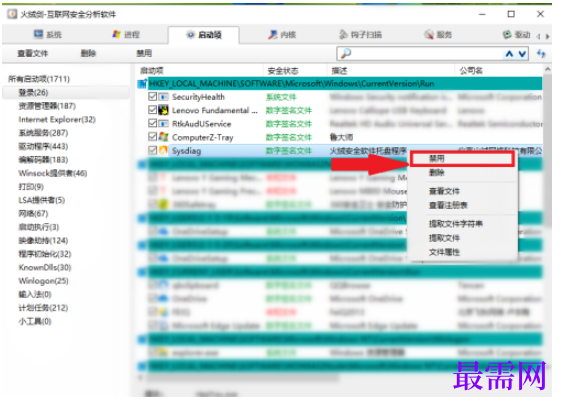Click the search next down arrow

[522, 54]
